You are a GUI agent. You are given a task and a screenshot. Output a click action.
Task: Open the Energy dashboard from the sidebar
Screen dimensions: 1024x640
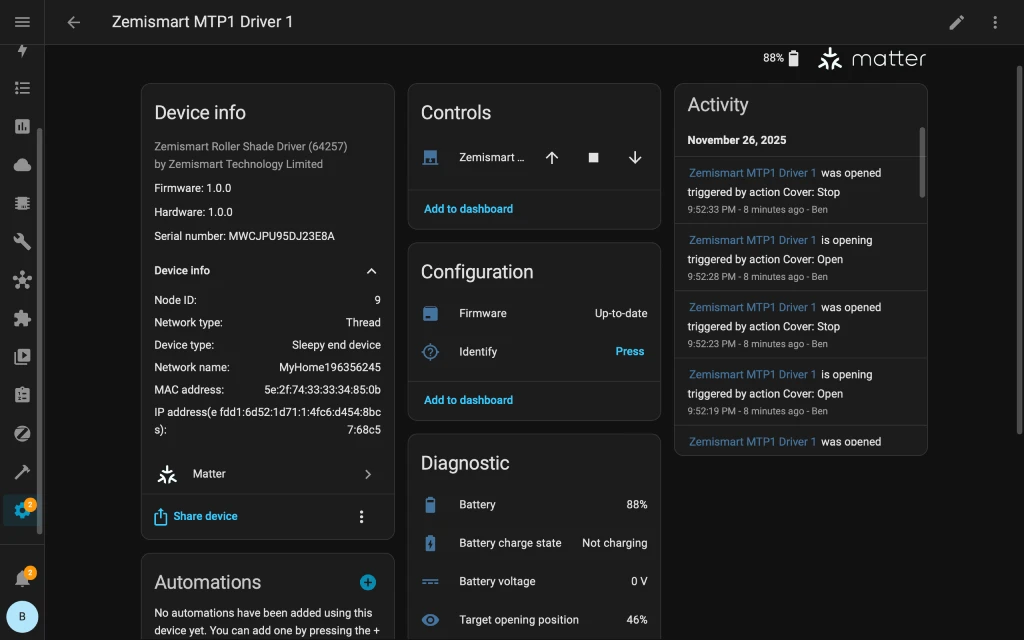click(22, 50)
